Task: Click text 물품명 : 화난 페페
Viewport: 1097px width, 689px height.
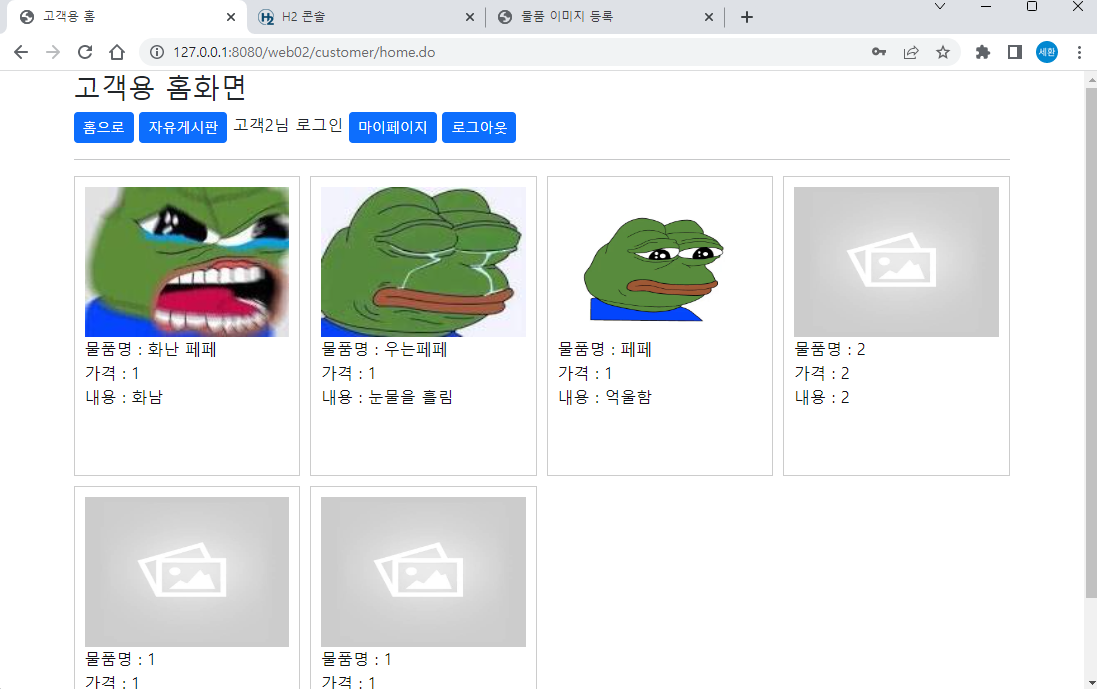Action: (150, 349)
